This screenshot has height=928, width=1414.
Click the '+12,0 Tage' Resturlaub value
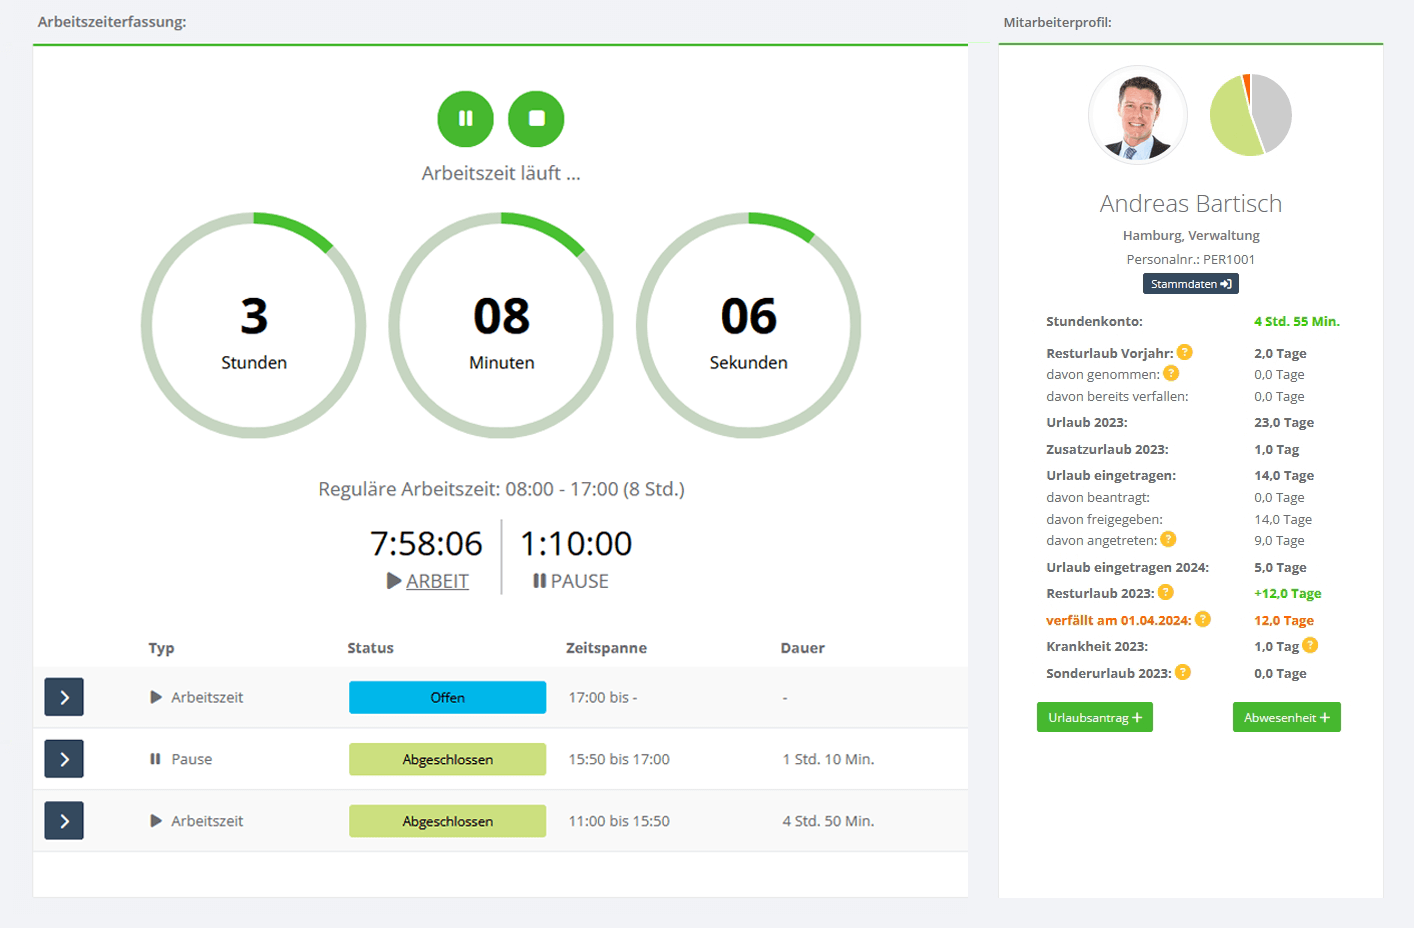[1288, 593]
